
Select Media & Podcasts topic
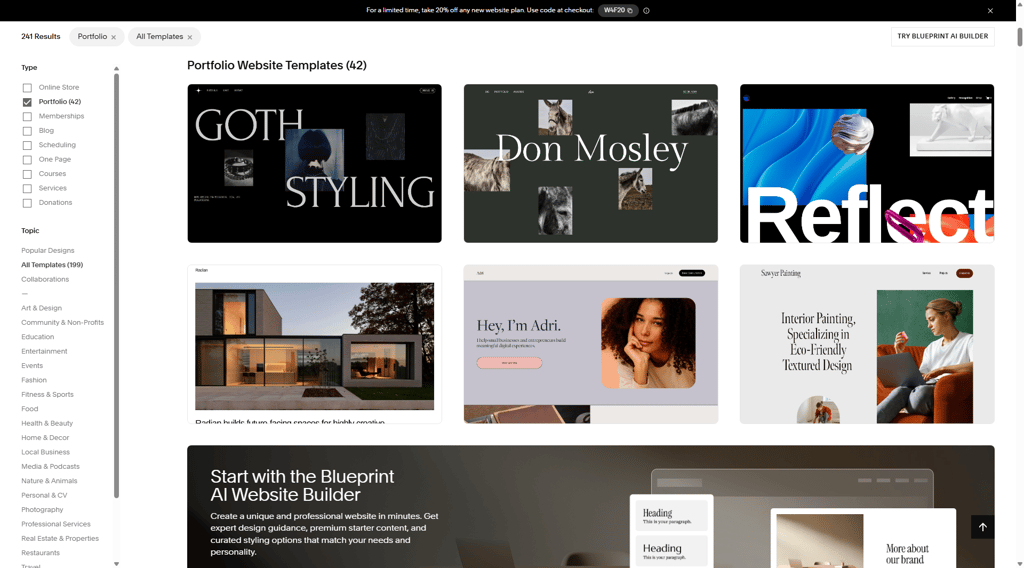tap(50, 466)
